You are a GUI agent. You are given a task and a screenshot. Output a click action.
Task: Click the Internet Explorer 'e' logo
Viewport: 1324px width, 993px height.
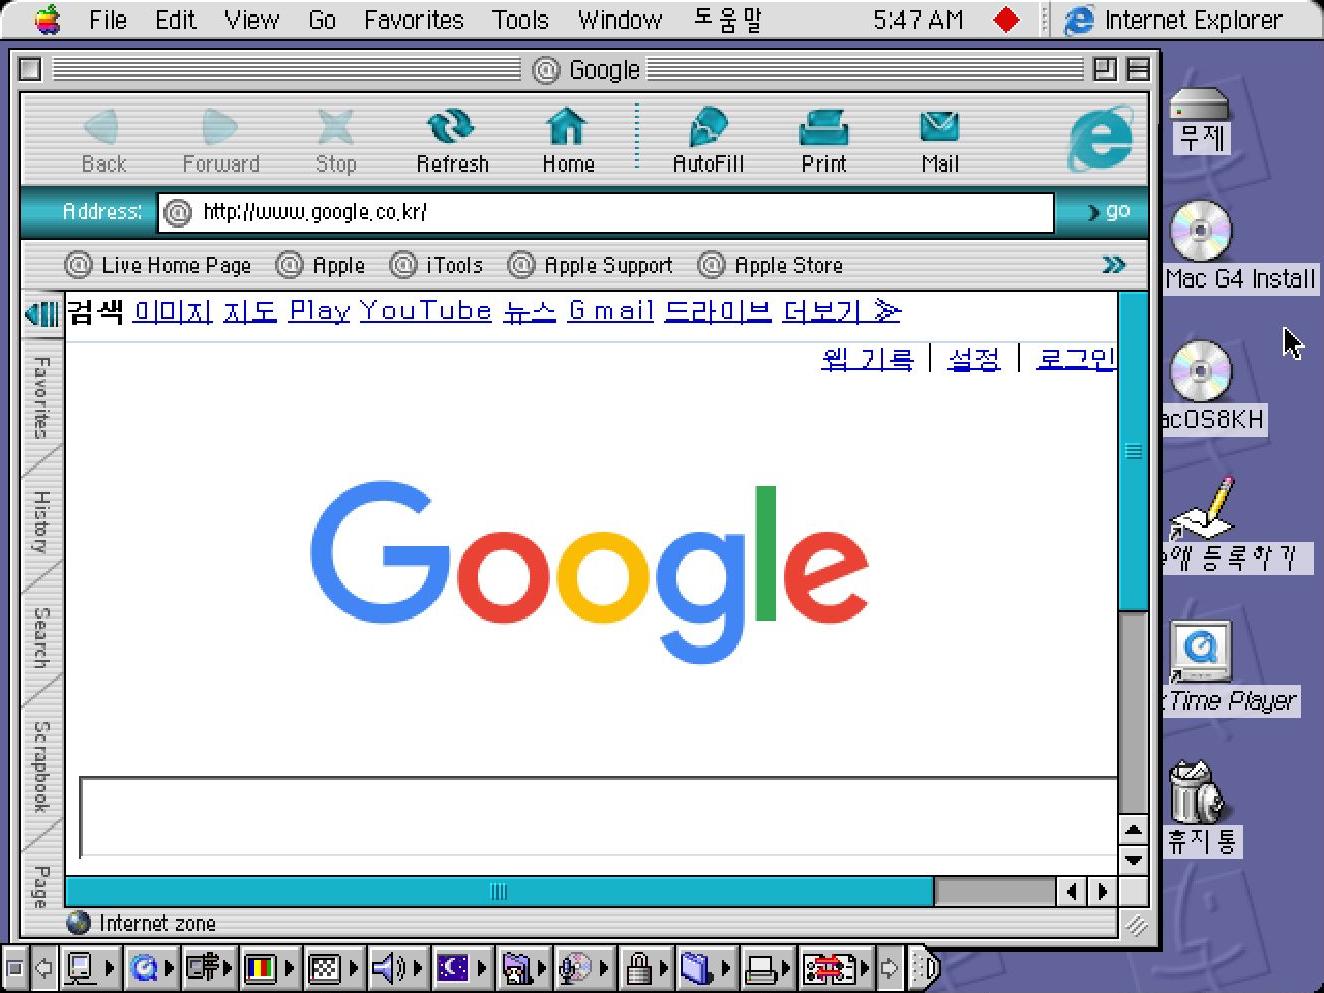pos(1101,139)
